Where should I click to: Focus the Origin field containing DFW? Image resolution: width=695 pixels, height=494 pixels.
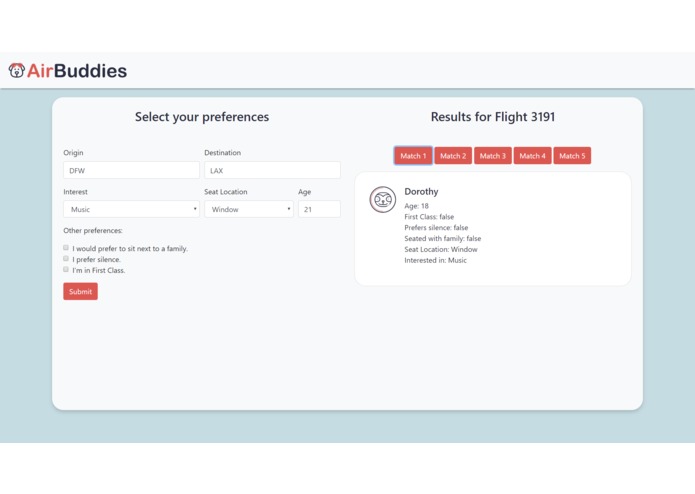coord(131,170)
